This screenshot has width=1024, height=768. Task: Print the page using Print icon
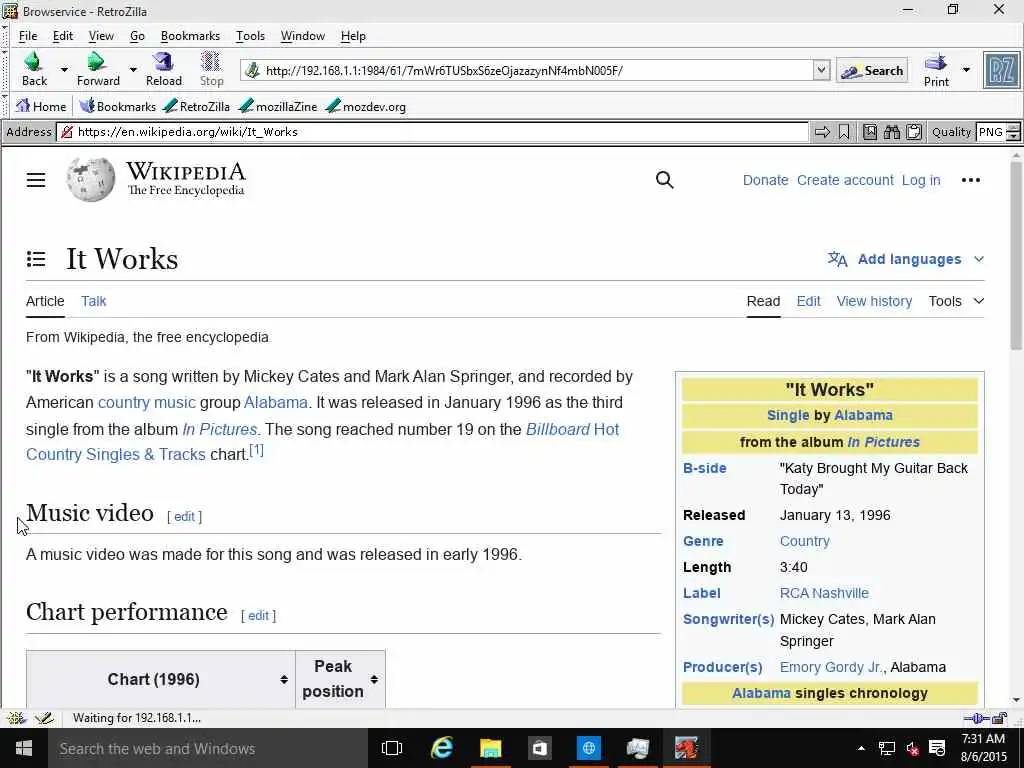coord(936,70)
